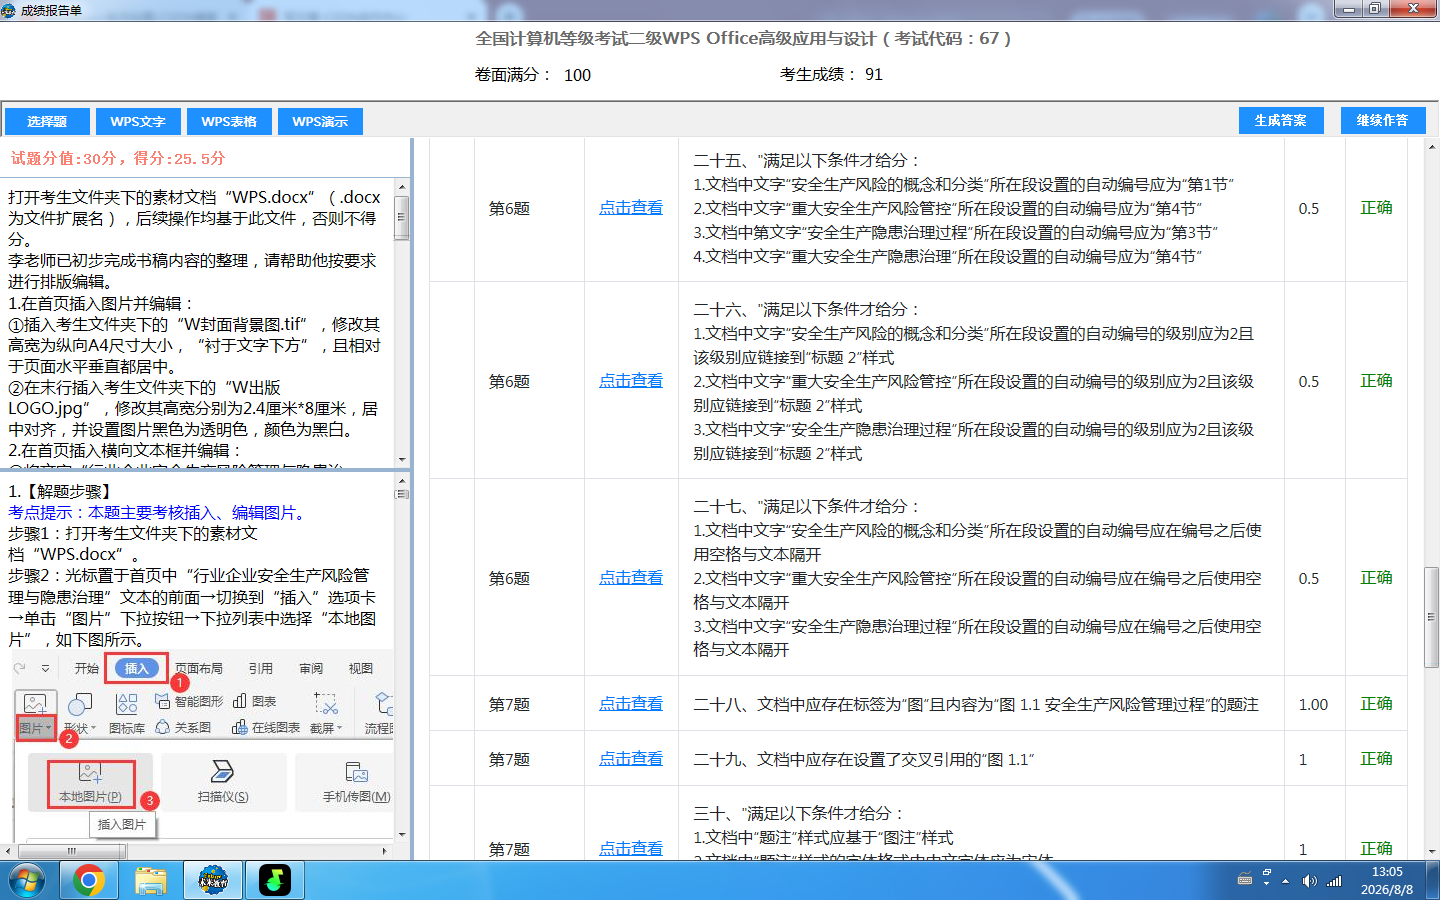Select the 页面布局 ribbon tab
1440x900 pixels.
(x=199, y=668)
